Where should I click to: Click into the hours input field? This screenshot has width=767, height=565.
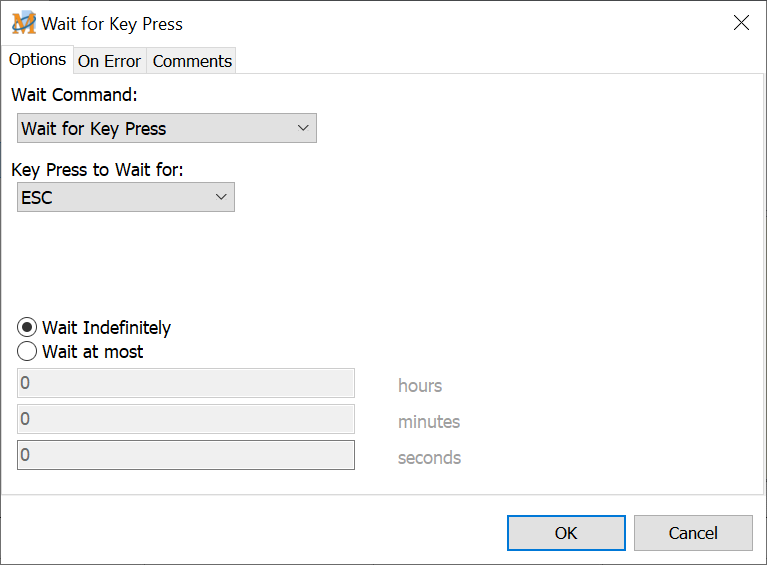186,384
